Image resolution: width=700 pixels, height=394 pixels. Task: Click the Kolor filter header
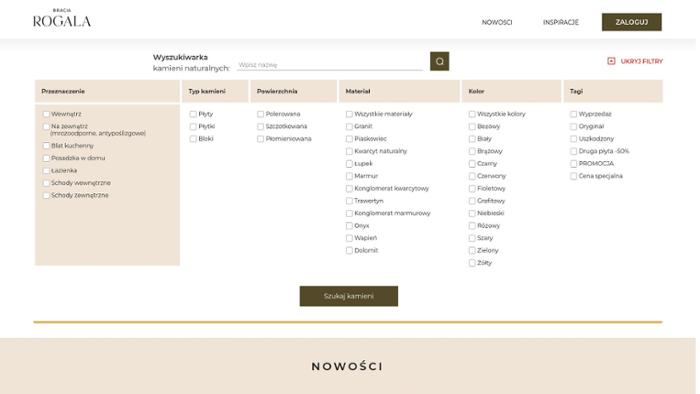point(512,91)
